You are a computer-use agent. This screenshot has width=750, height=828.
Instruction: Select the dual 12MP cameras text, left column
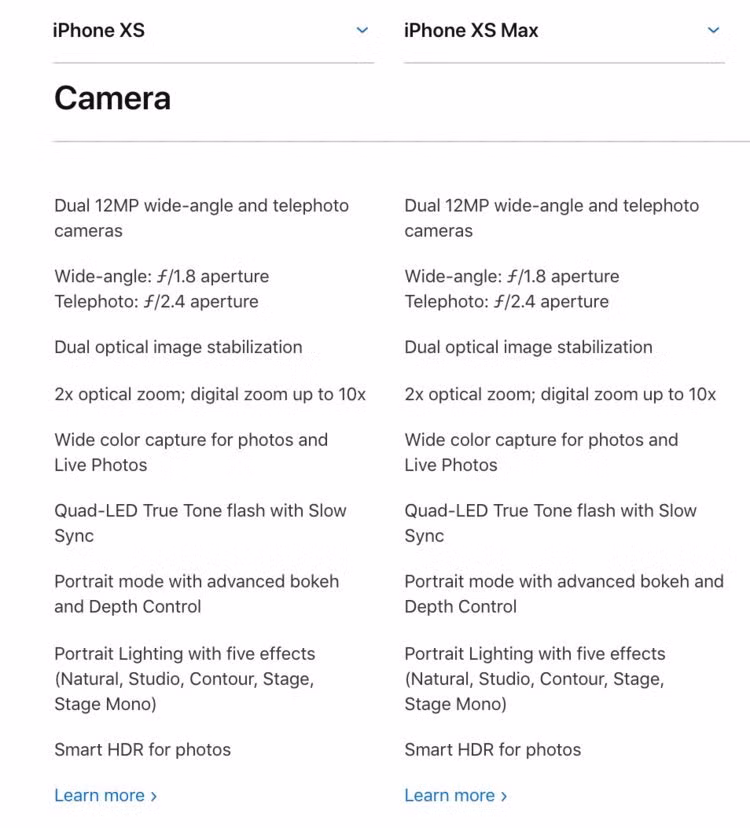click(200, 217)
